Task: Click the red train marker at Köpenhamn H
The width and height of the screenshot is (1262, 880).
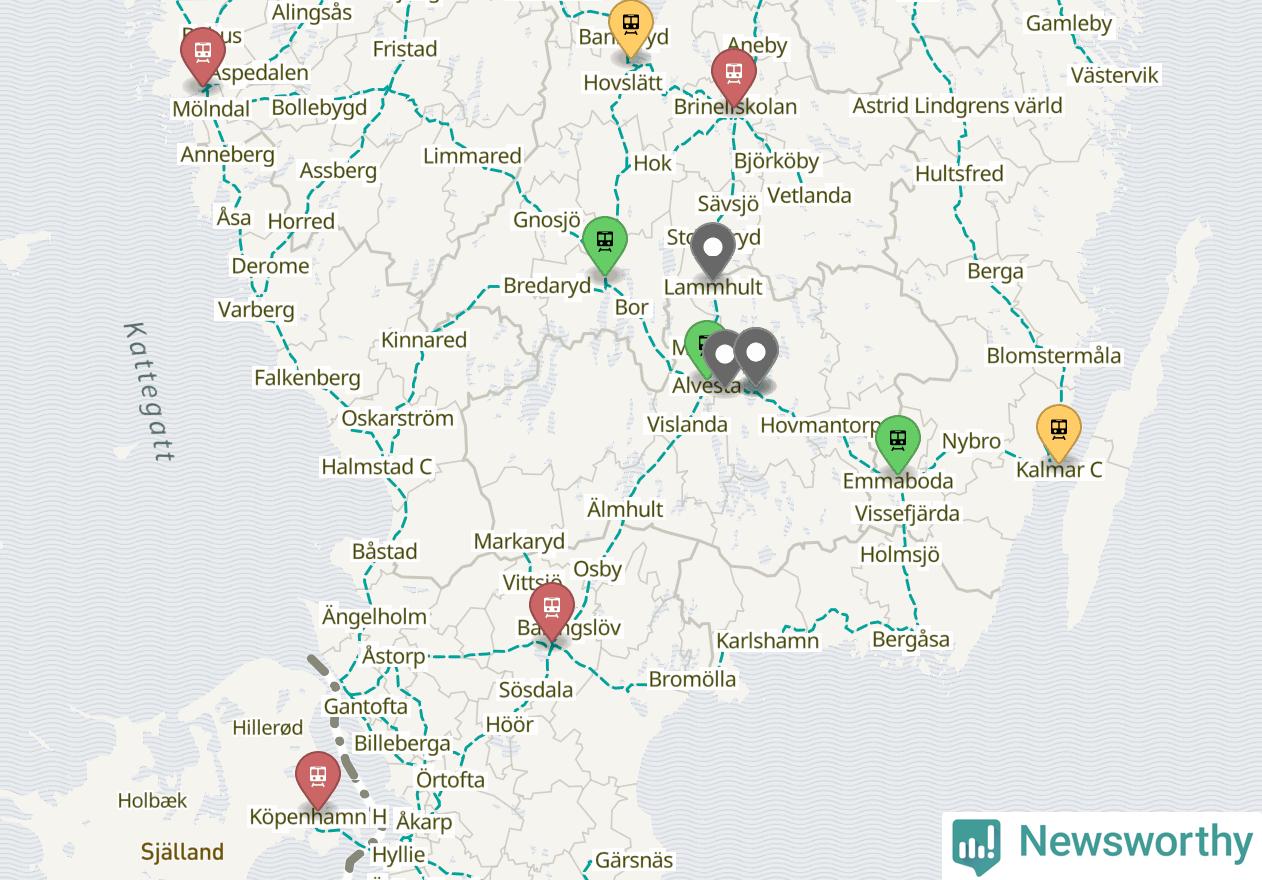Action: tap(318, 779)
